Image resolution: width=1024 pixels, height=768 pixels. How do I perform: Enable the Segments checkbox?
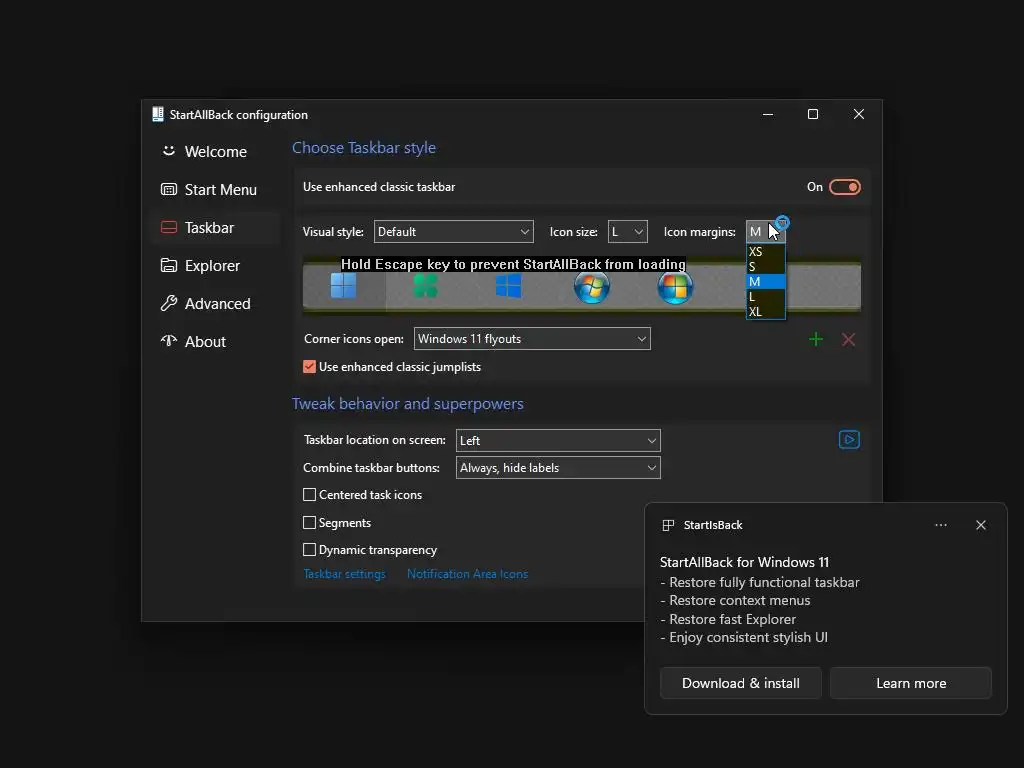[310, 522]
